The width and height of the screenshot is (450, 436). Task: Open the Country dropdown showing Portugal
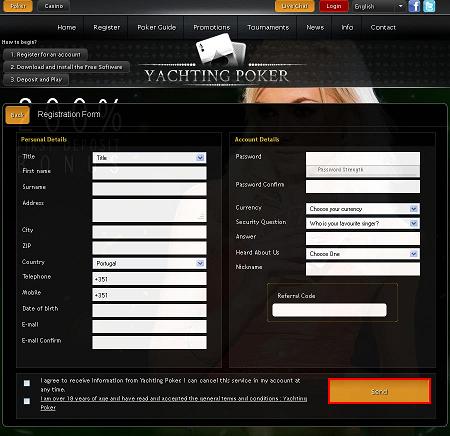(x=149, y=263)
